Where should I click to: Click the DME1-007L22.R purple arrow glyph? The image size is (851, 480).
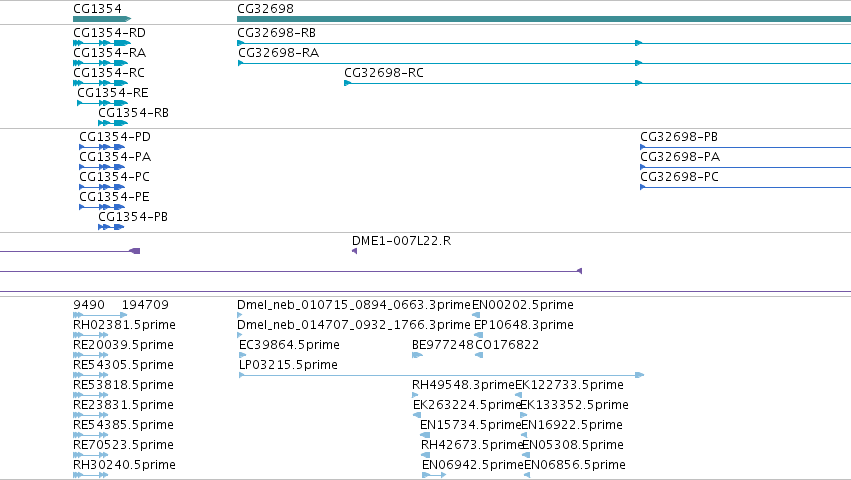[354, 251]
